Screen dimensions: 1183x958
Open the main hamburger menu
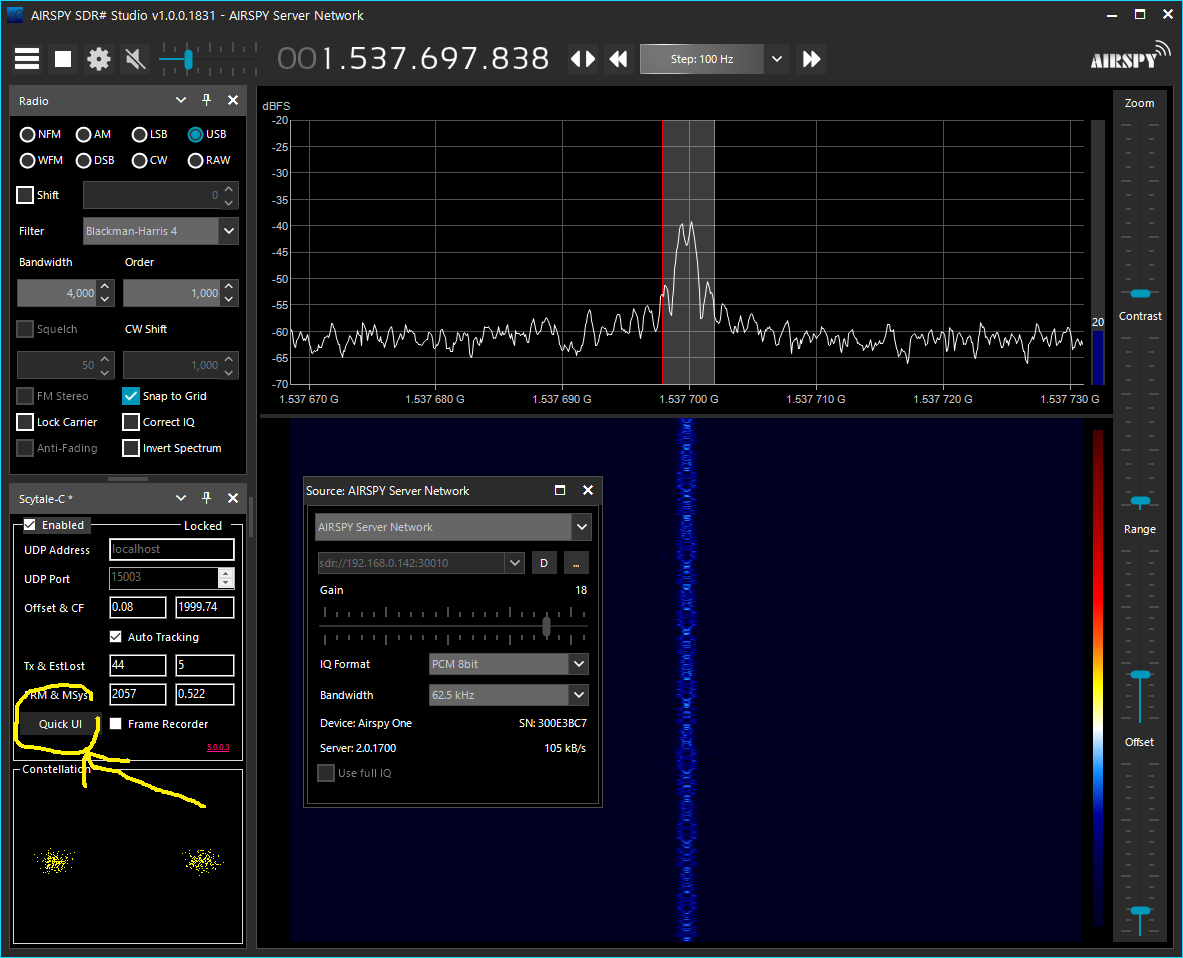(x=27, y=59)
